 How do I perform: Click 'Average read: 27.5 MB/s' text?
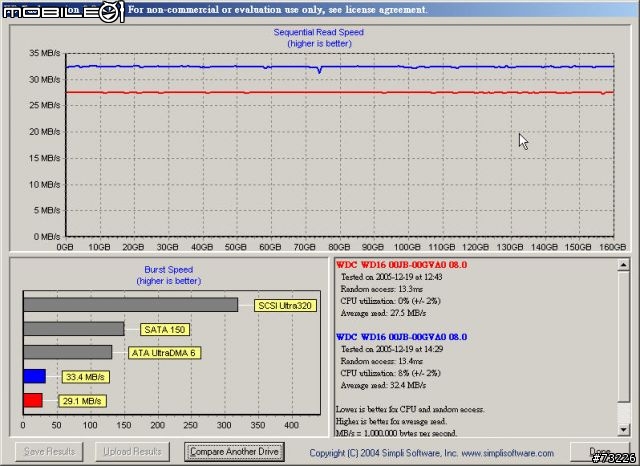[x=383, y=313]
